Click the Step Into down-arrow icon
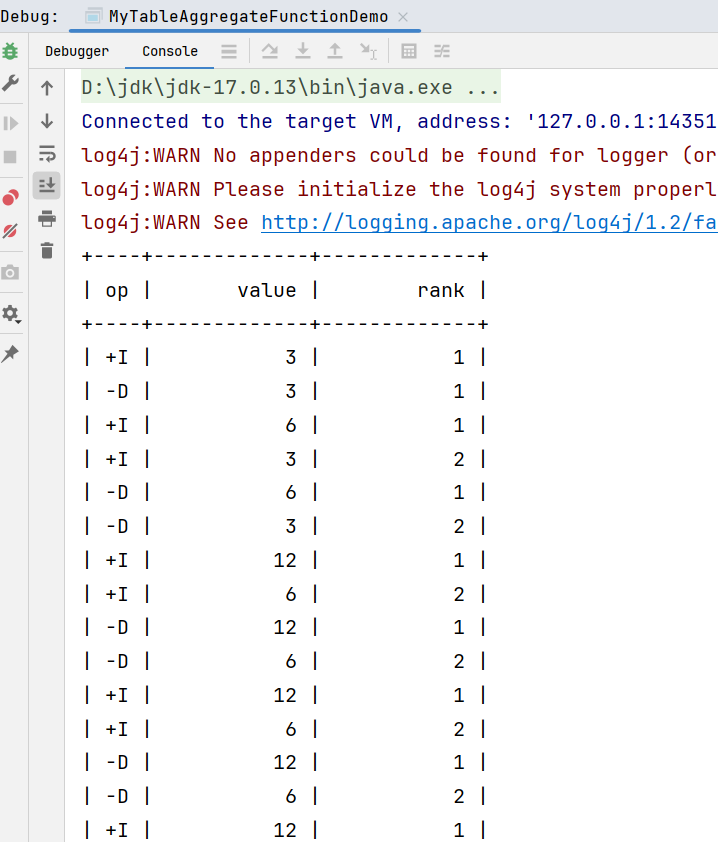Image resolution: width=718 pixels, height=842 pixels. (x=303, y=52)
